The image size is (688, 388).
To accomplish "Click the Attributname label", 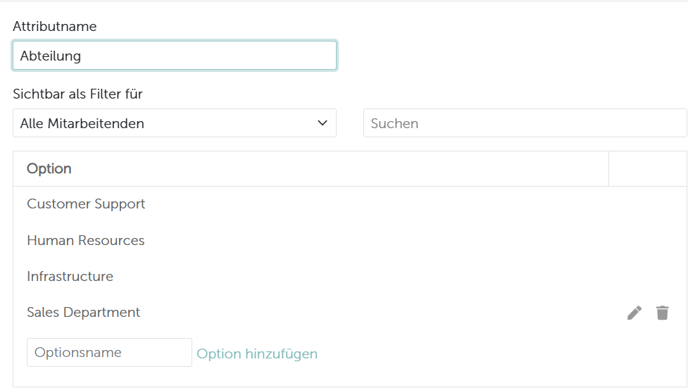I will [x=54, y=26].
